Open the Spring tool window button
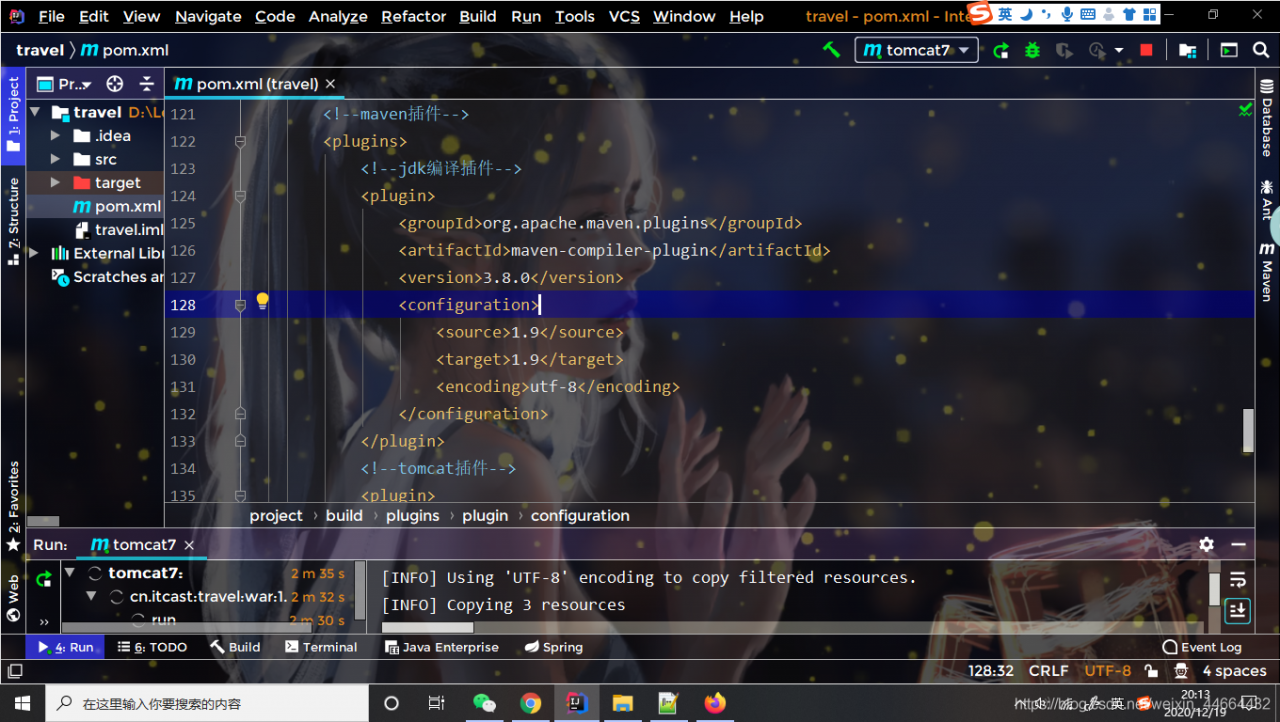Screen dimensions: 1280x722 553,647
